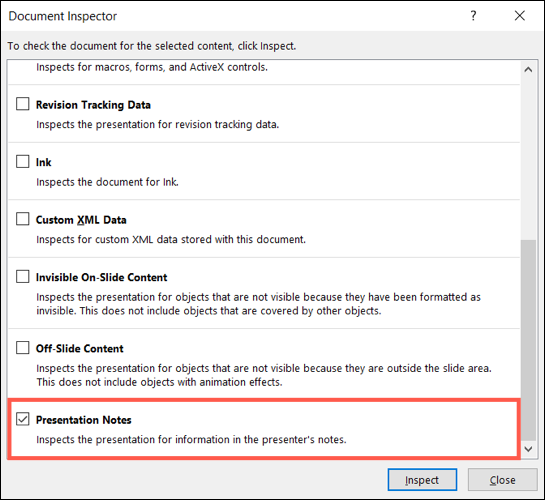Tick the Custom XML Data checkbox
545x500 pixels.
click(x=23, y=219)
